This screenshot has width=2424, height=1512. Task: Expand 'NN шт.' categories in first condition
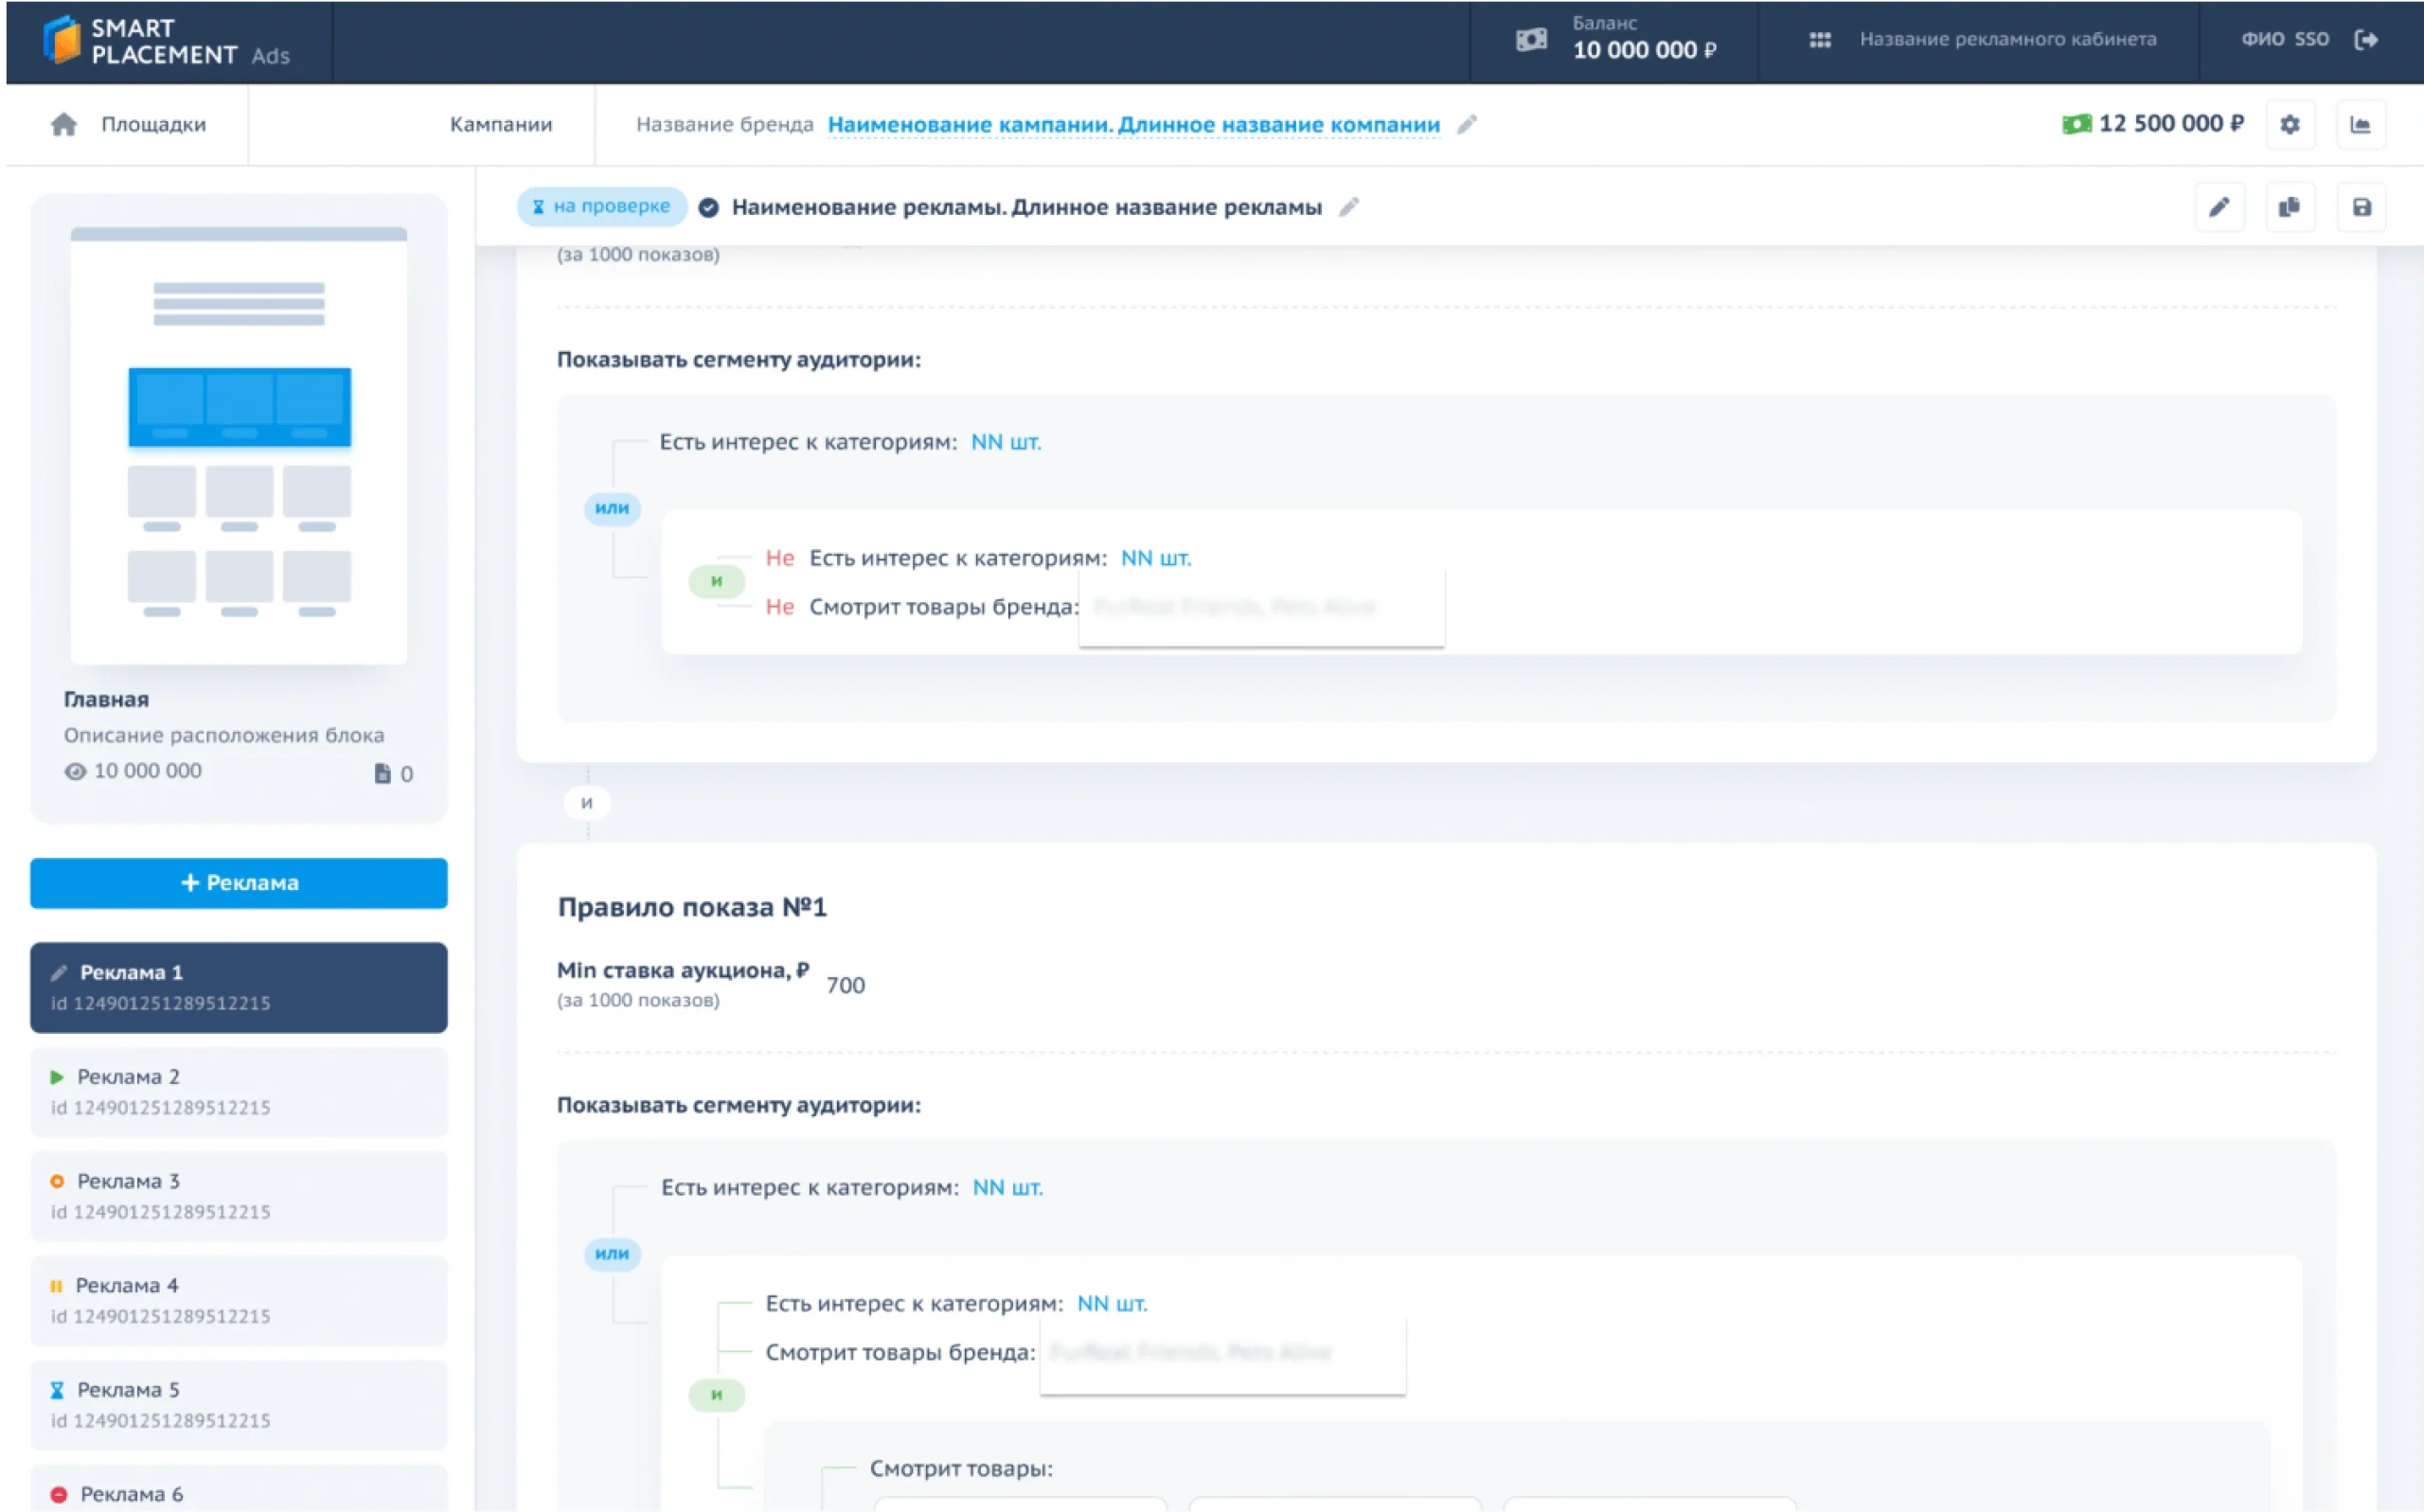point(1005,442)
